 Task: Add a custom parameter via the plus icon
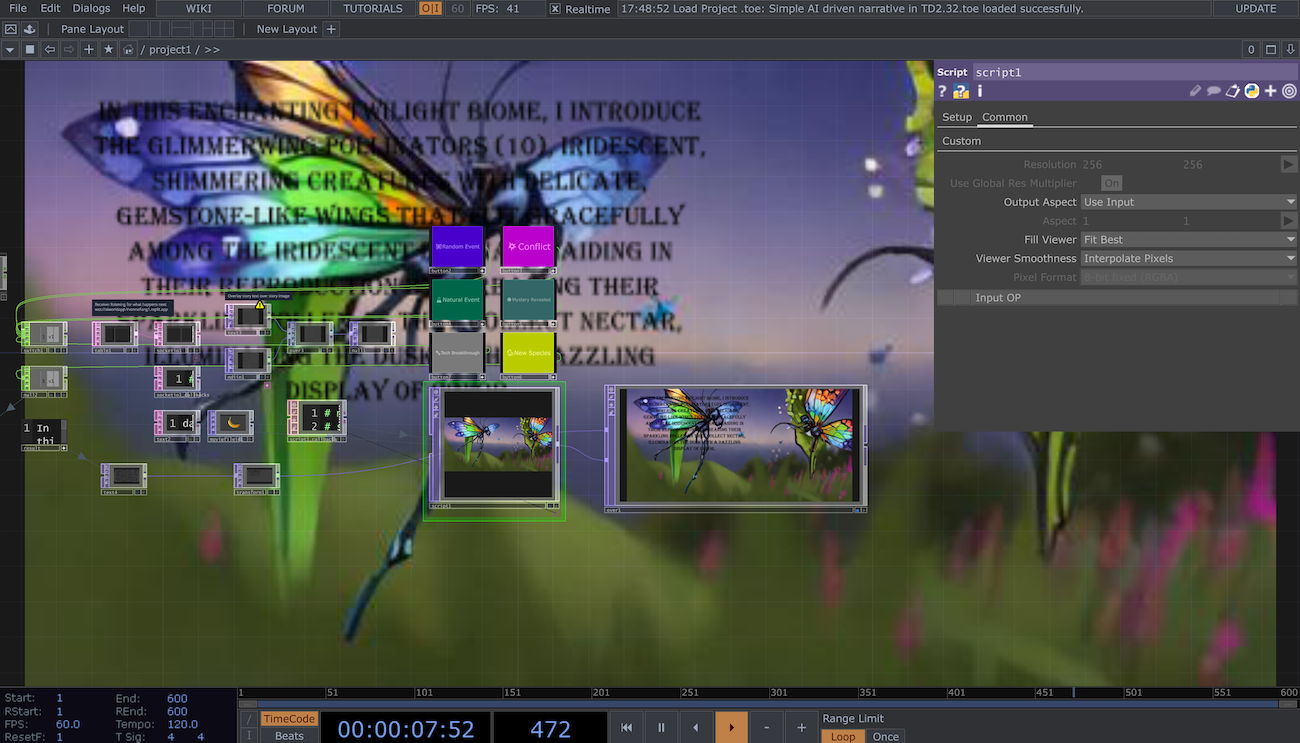pos(1270,91)
